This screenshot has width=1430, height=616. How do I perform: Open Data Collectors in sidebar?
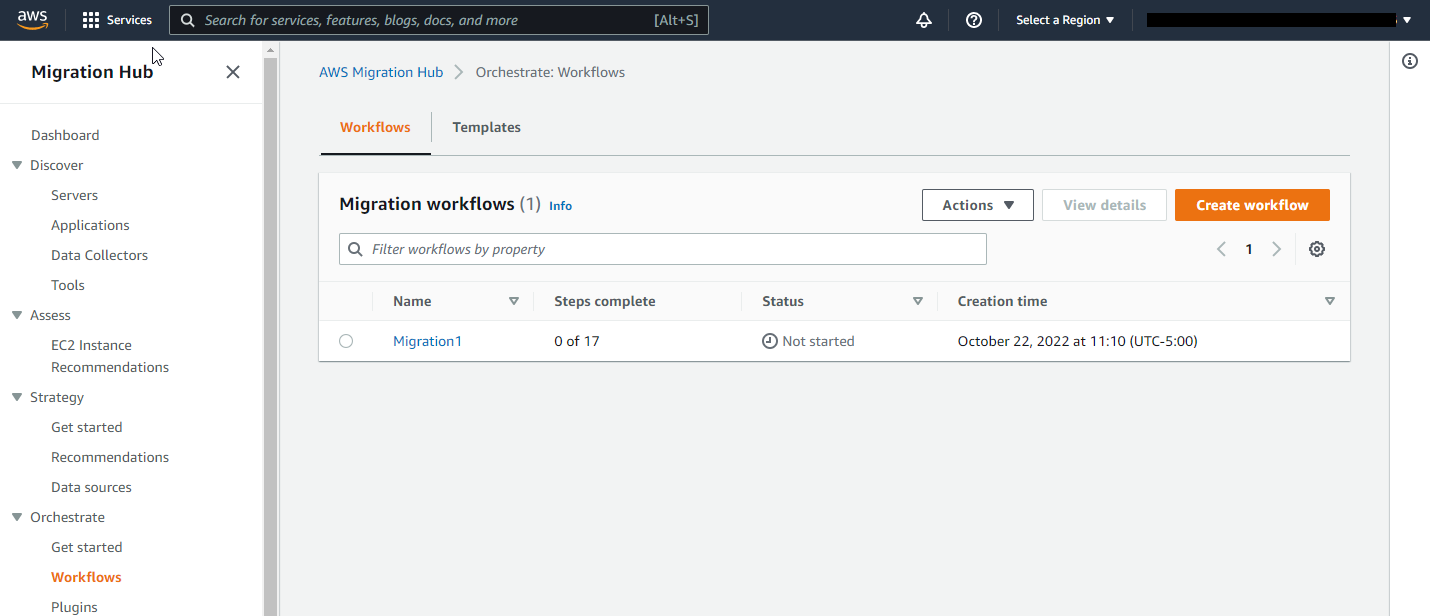(99, 255)
